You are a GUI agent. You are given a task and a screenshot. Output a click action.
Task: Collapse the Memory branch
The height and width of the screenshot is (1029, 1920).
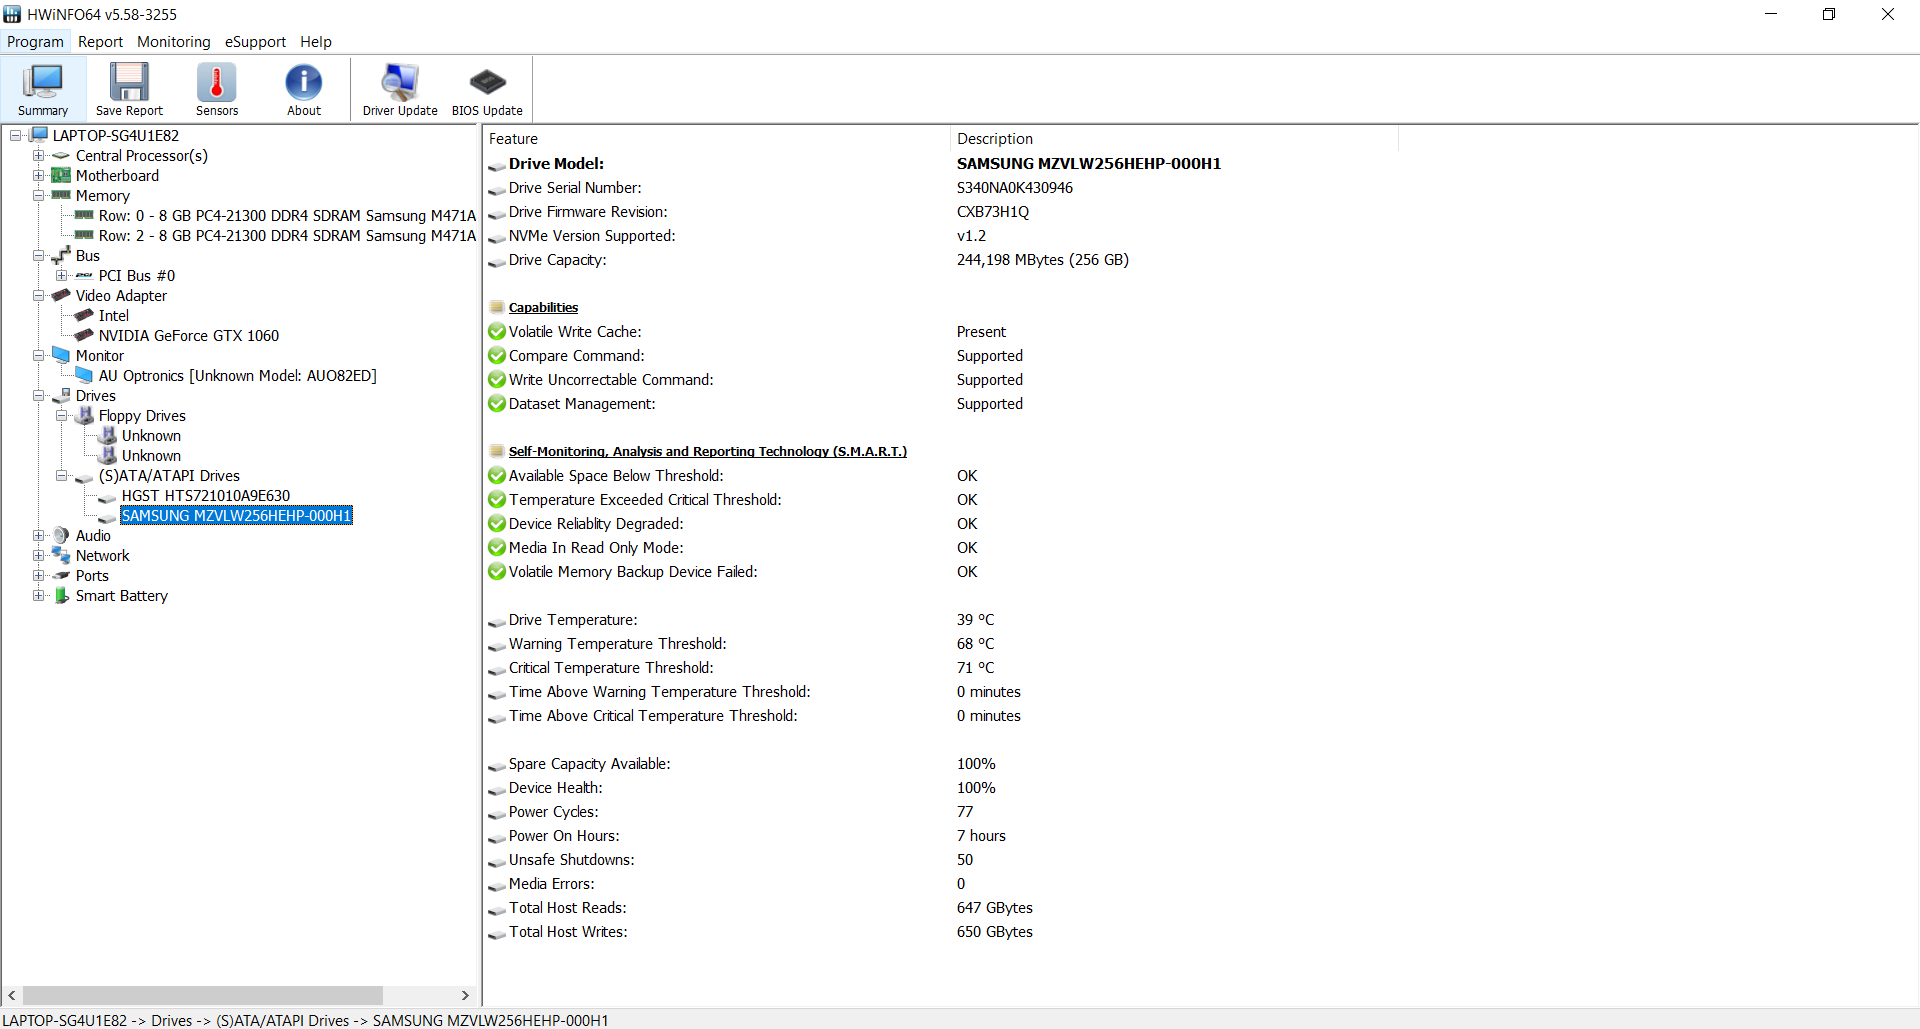pos(38,195)
